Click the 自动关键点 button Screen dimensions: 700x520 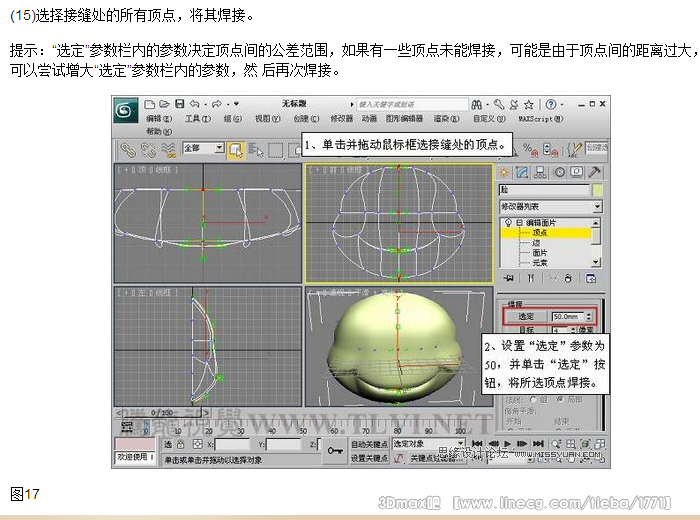(x=370, y=444)
